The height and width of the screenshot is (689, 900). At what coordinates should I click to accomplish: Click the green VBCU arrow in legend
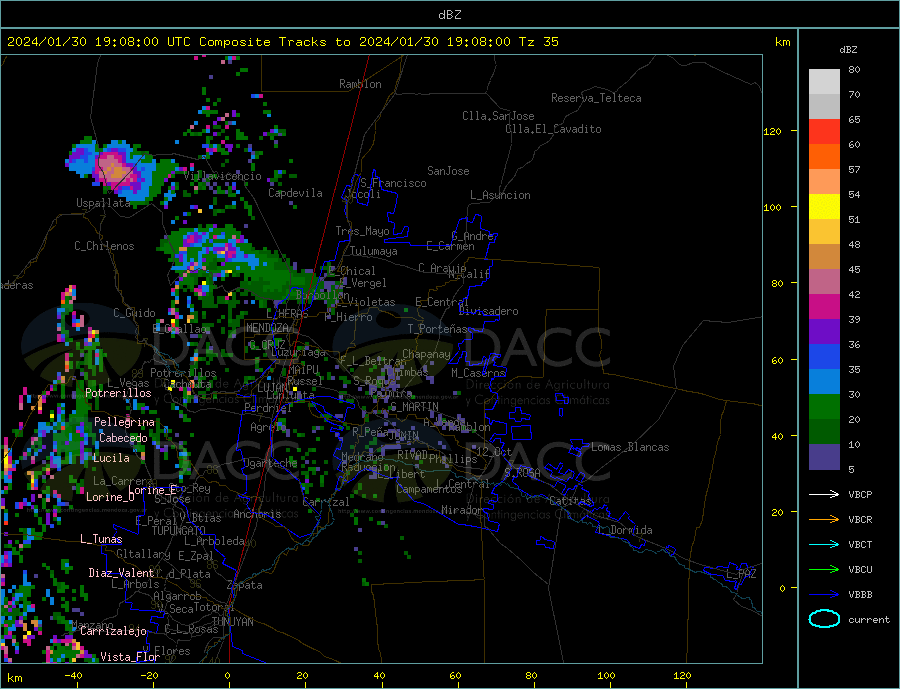[x=826, y=570]
